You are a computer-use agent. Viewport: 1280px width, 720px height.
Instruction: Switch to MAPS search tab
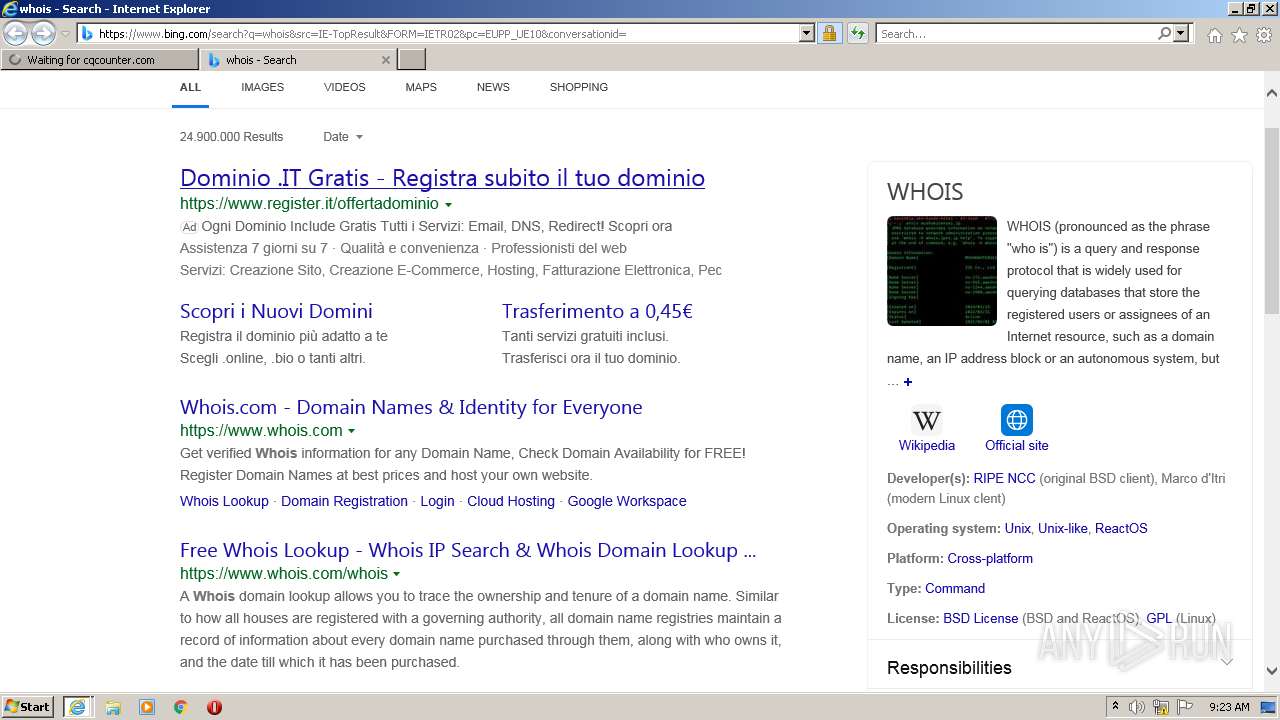click(x=421, y=87)
